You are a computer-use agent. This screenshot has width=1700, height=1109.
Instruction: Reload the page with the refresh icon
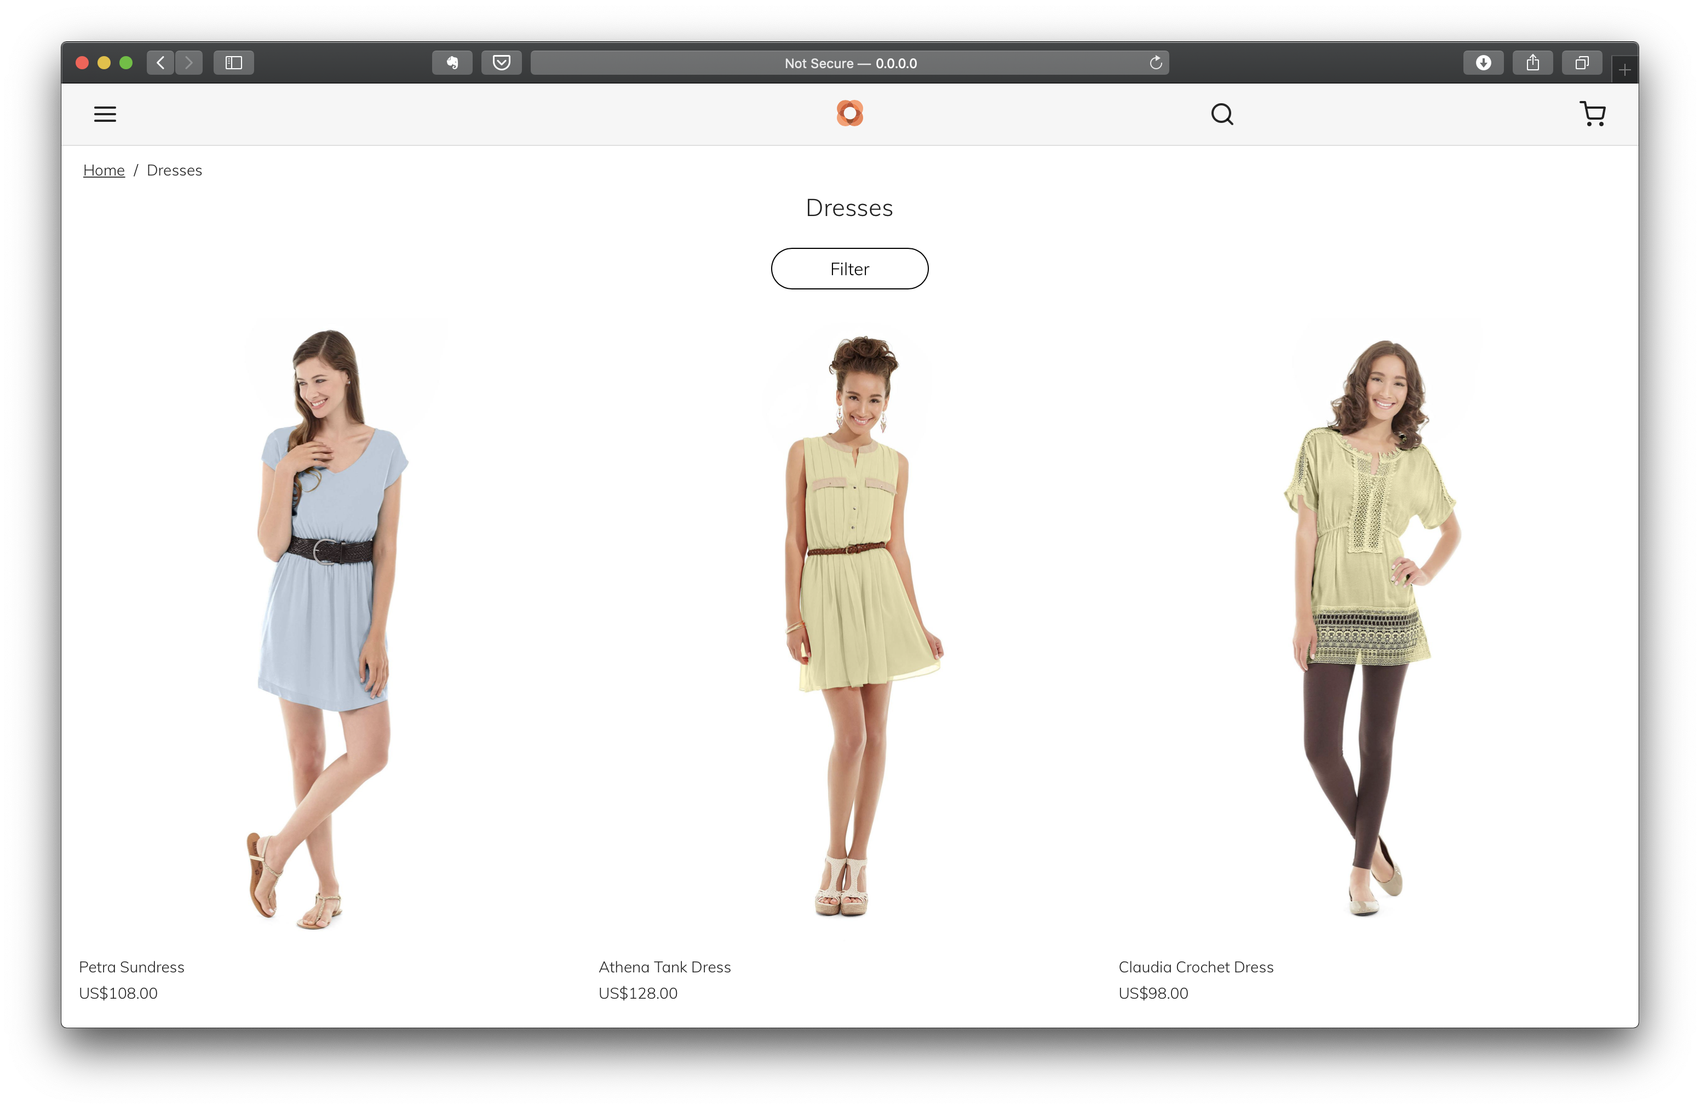click(x=1156, y=62)
